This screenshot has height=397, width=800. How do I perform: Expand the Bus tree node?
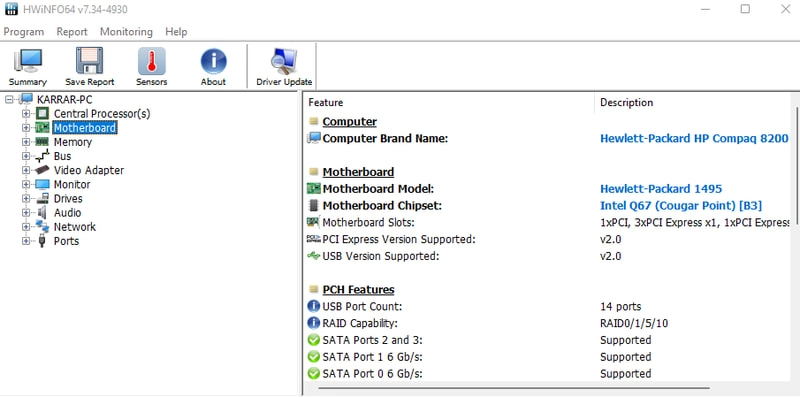(x=26, y=156)
